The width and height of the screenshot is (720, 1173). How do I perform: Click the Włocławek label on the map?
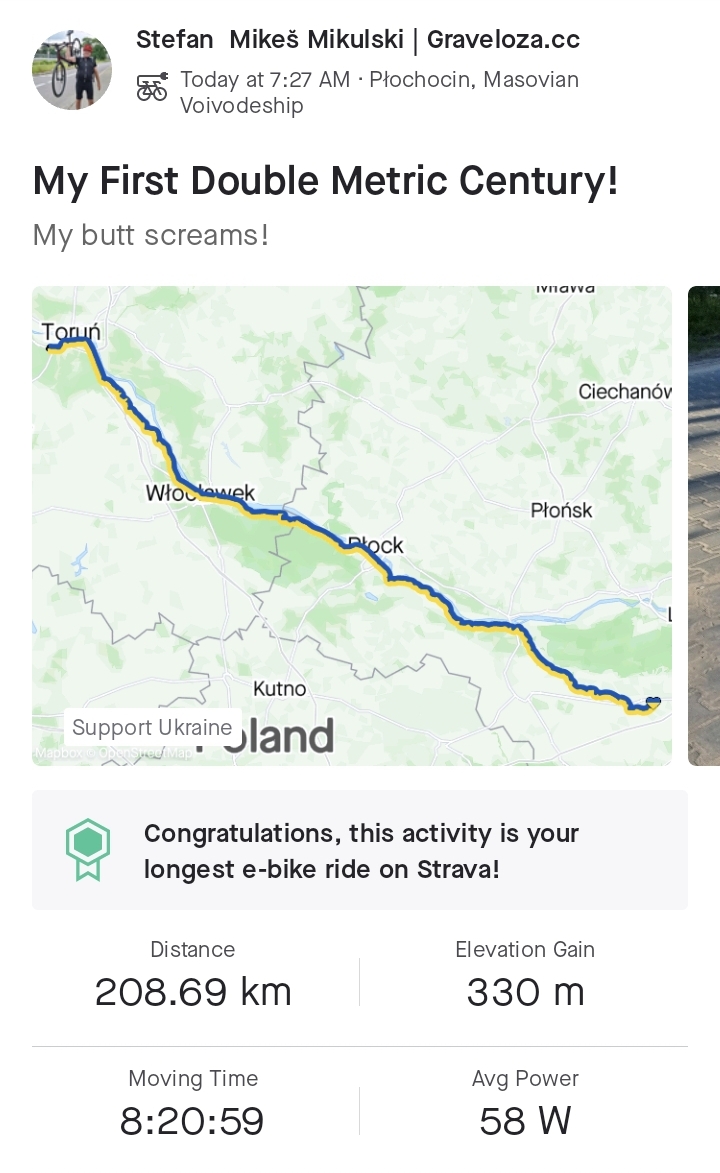click(200, 493)
